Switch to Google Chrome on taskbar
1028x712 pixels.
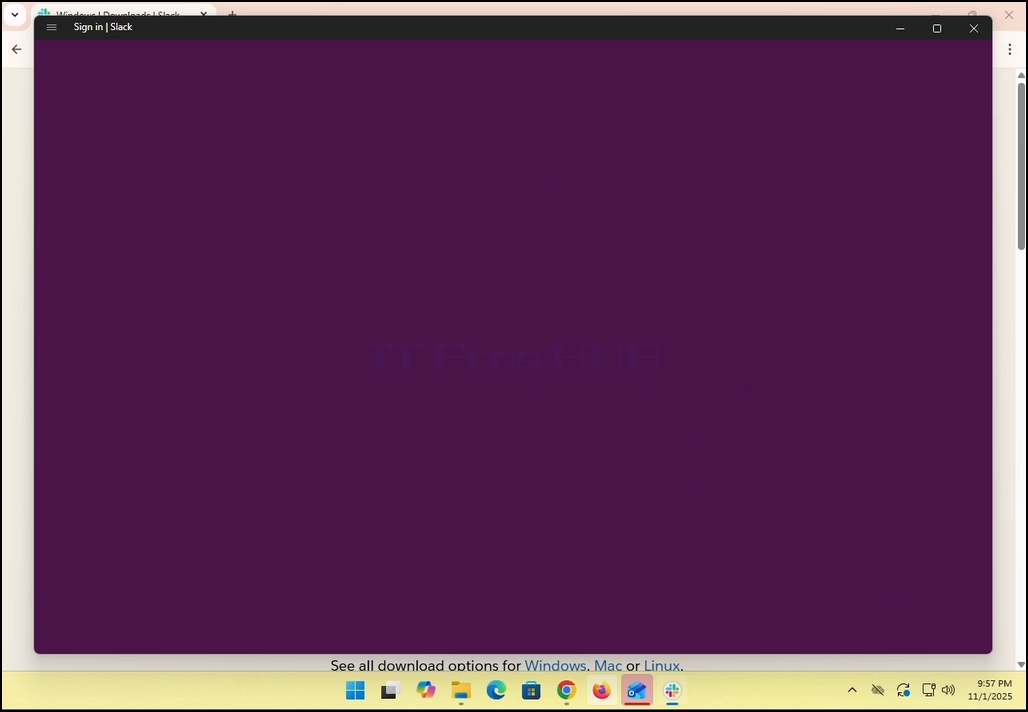coord(566,690)
